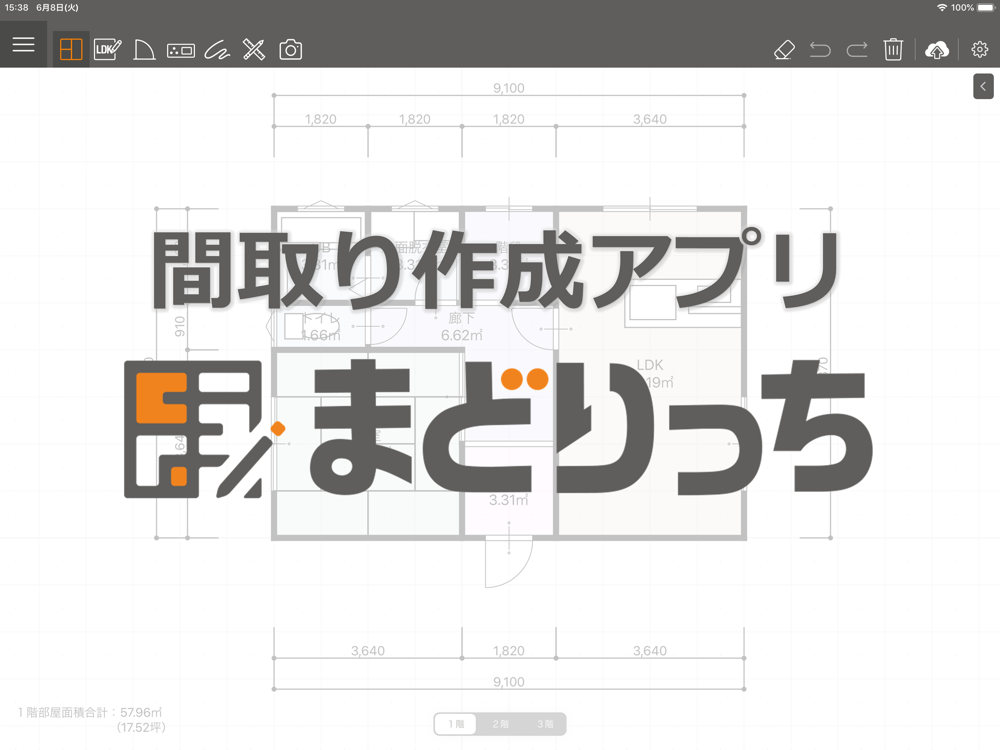The image size is (1000, 750).
Task: Open the settings gear
Action: coord(980,49)
